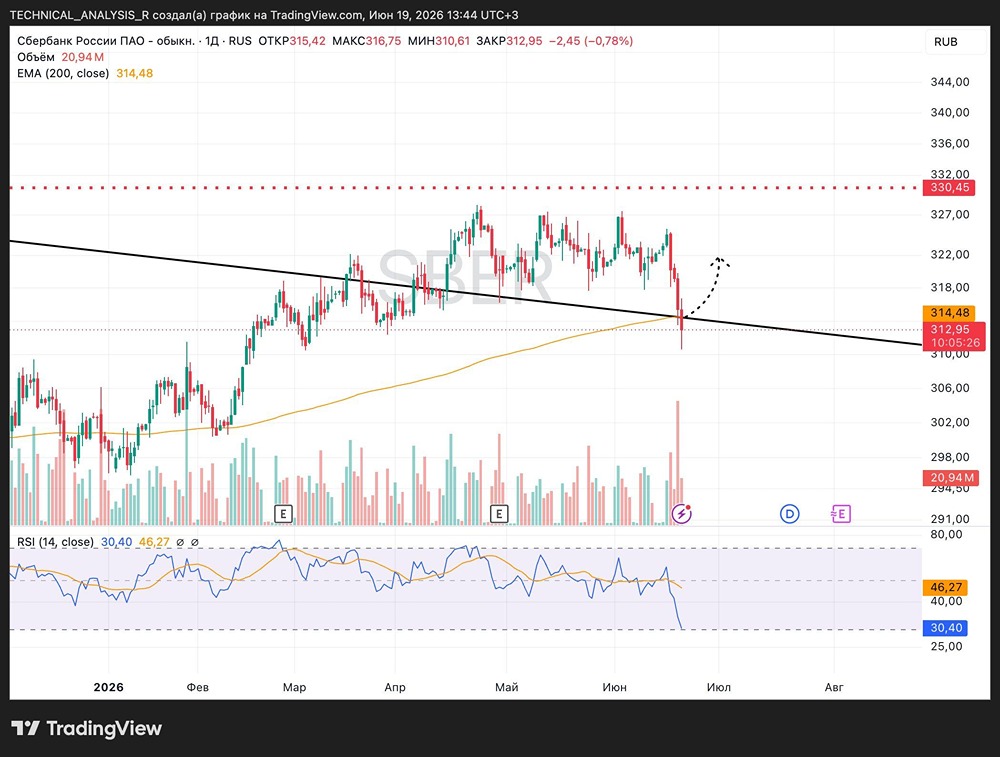
Task: Click the TECHNICAL_ANALYSIS_R author header text
Action: (80, 15)
